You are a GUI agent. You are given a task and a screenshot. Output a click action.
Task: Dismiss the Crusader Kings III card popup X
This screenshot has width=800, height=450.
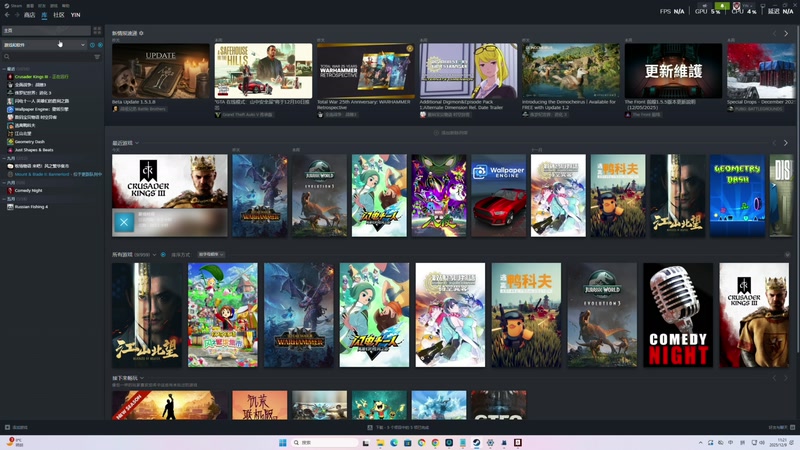click(x=123, y=222)
